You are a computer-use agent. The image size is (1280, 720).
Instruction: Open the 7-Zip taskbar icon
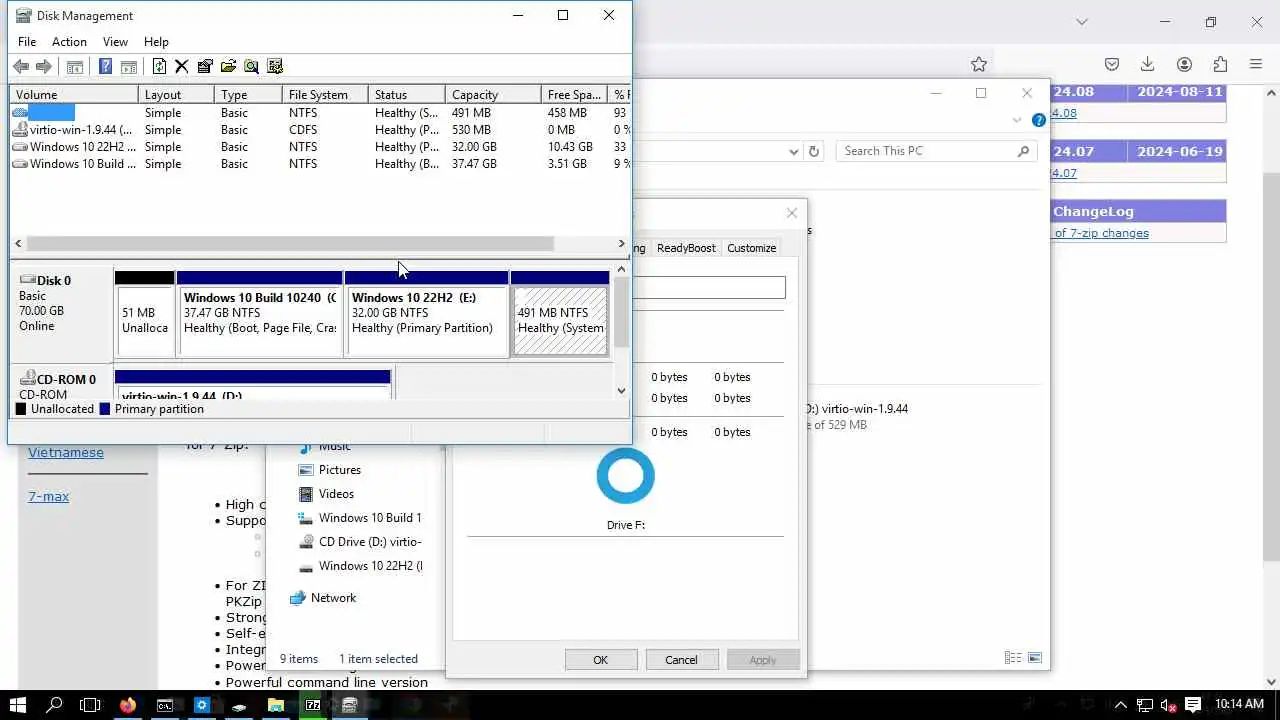313,705
